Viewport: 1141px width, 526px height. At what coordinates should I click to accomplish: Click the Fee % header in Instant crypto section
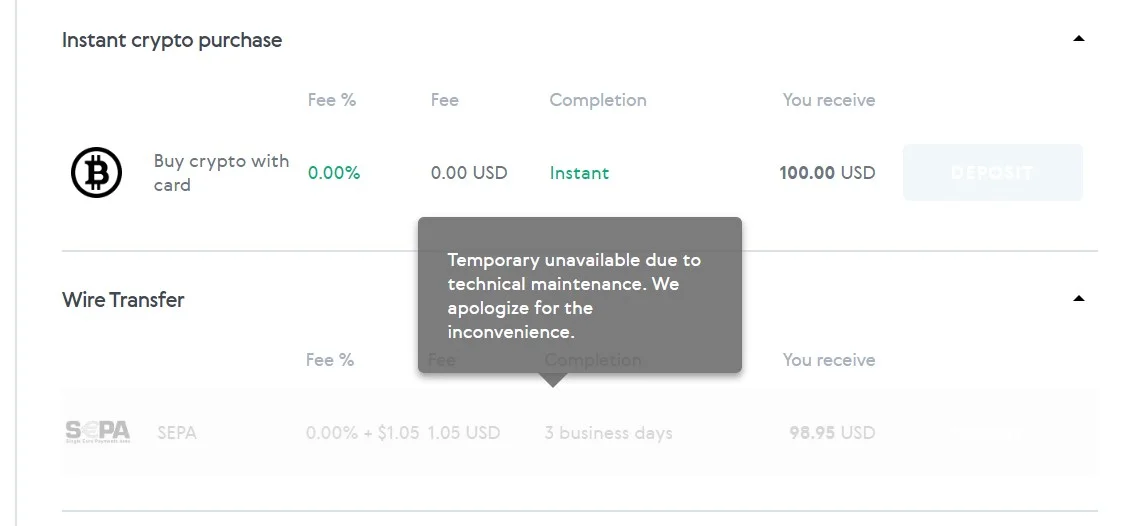(x=332, y=100)
